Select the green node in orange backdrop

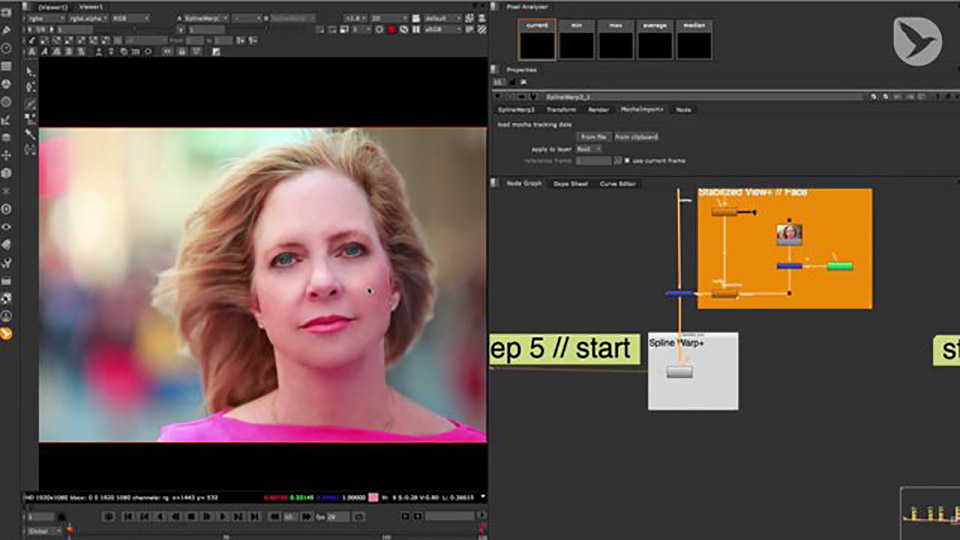point(839,266)
